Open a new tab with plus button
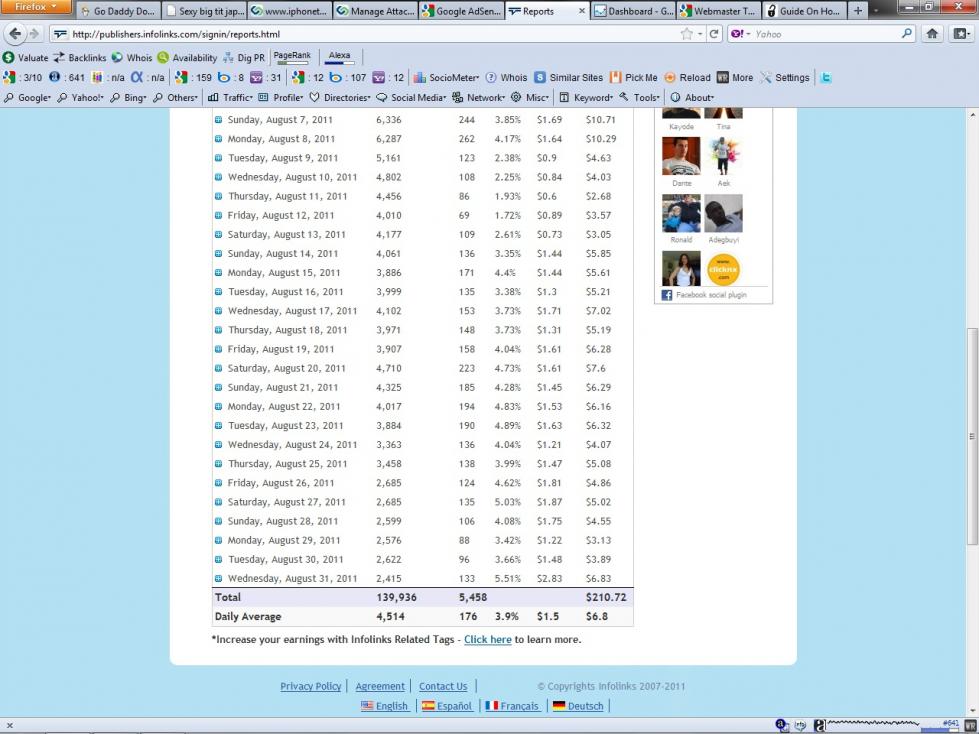 (x=857, y=11)
